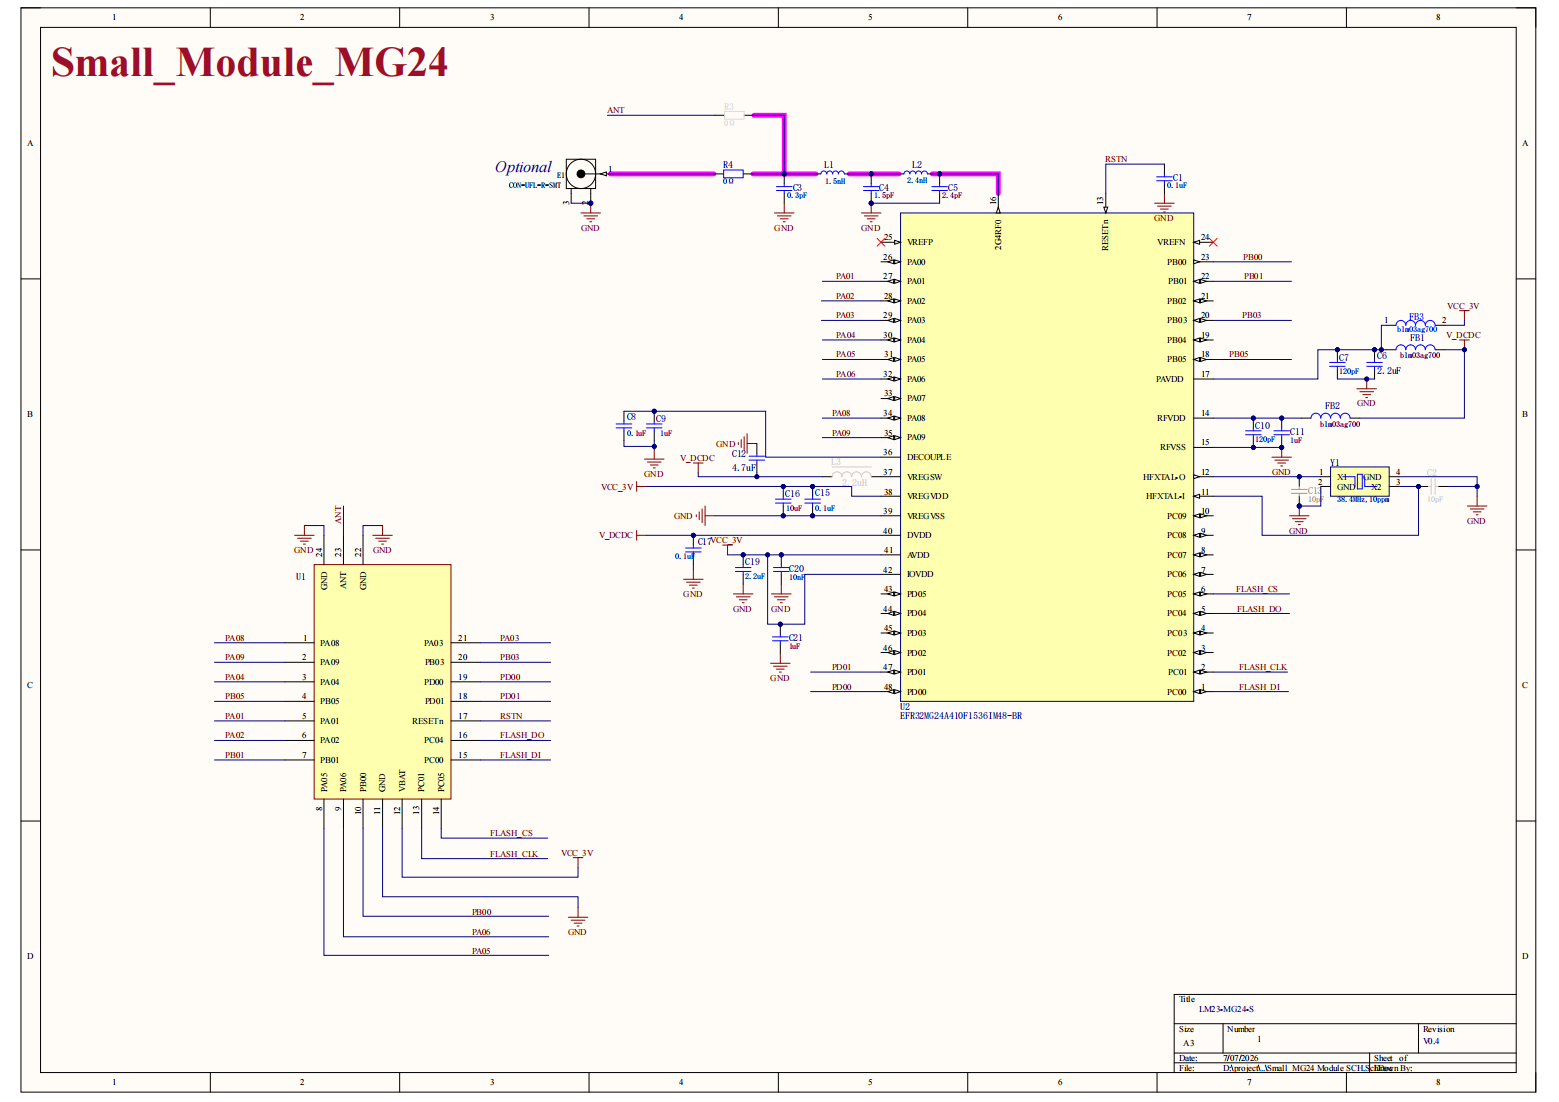Click the IOVDD pin label

pyautogui.click(x=920, y=574)
